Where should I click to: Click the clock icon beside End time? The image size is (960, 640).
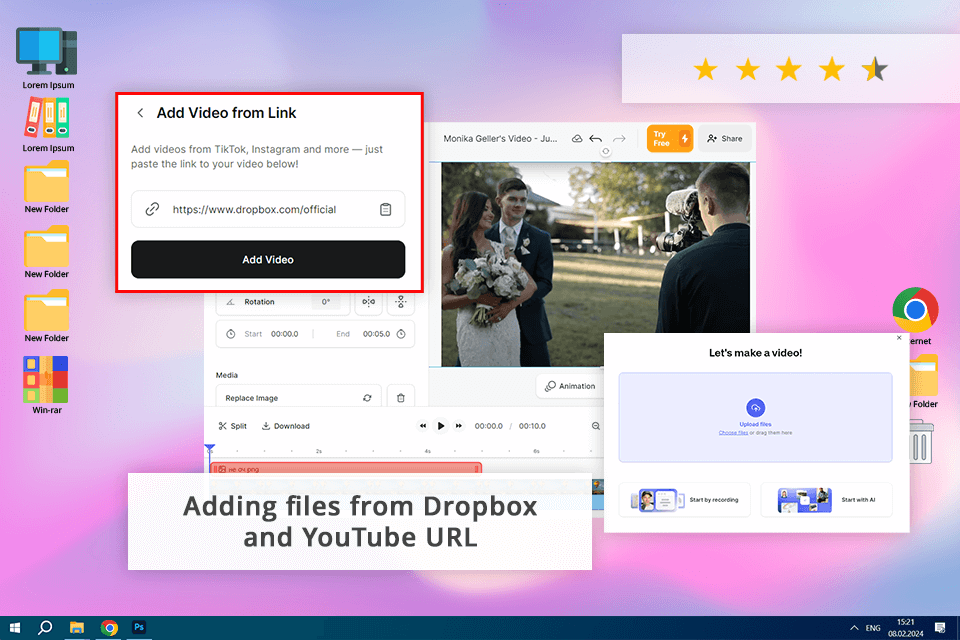(x=401, y=334)
